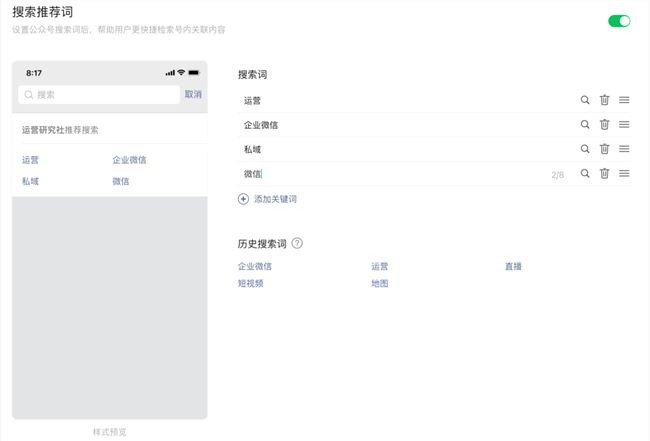Click the preview phone search box
The width and height of the screenshot is (650, 441).
coord(99,94)
